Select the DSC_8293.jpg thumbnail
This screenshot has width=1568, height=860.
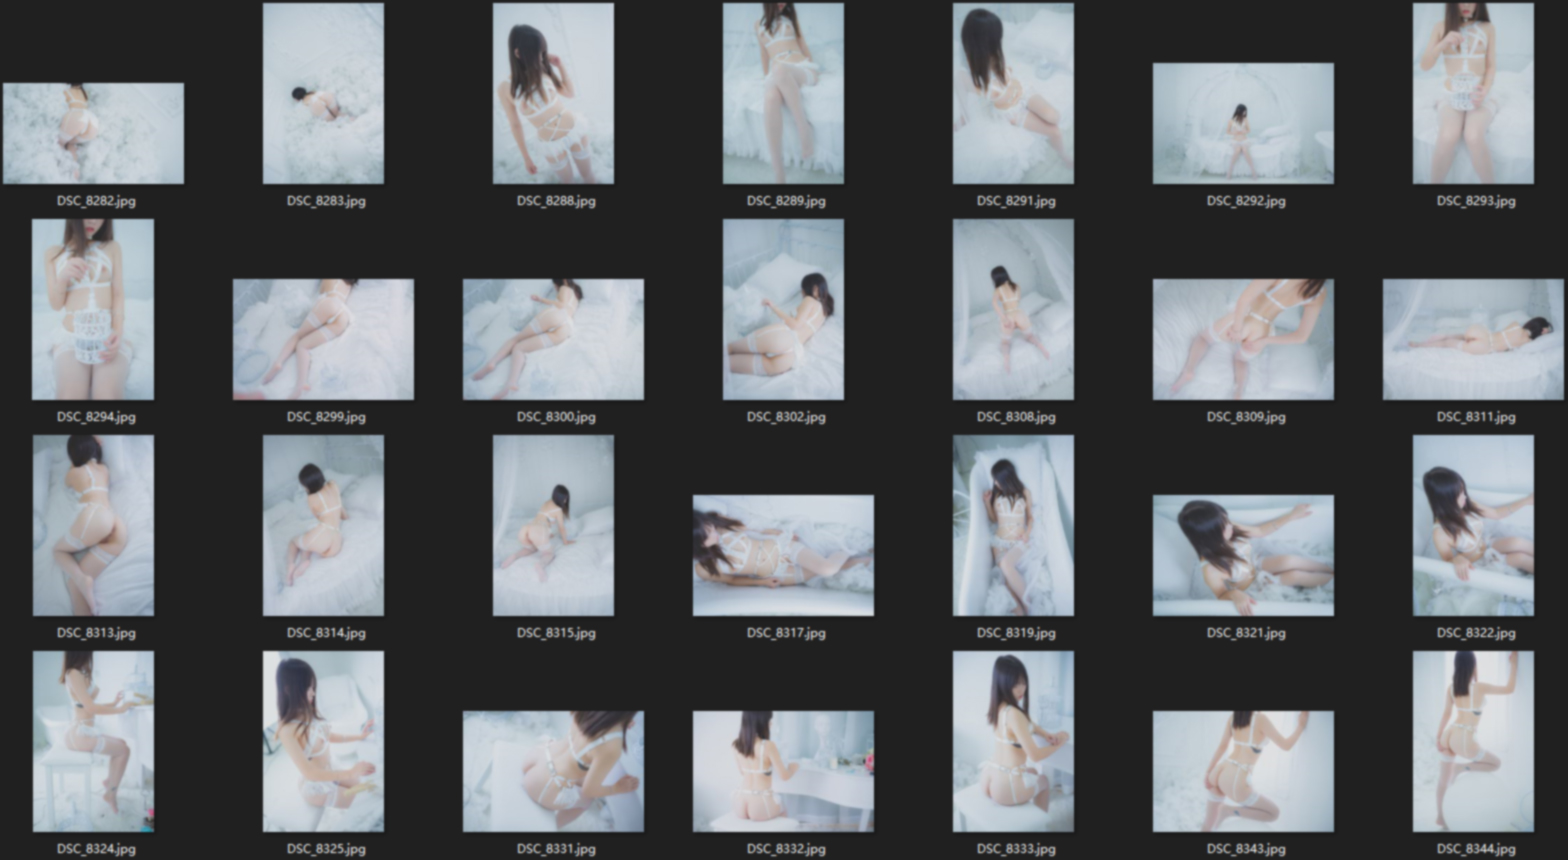point(1473,93)
